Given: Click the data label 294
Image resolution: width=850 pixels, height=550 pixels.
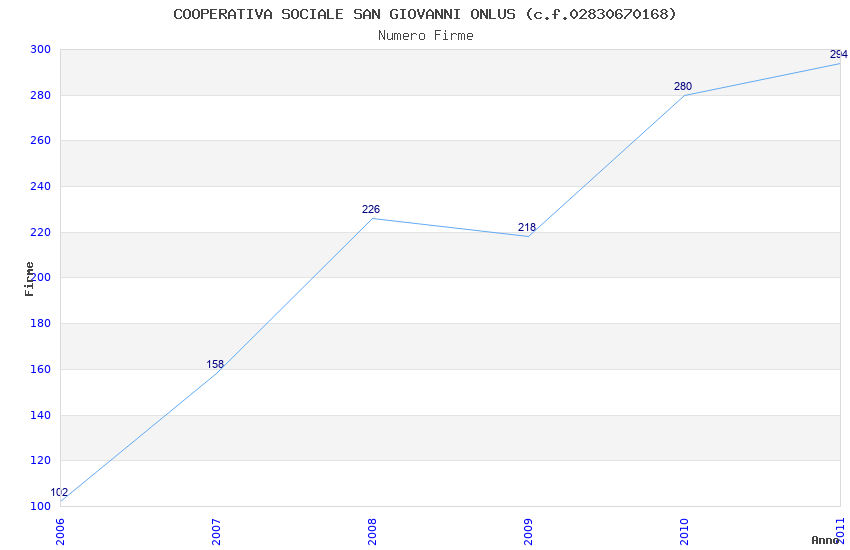Looking at the screenshot, I should [x=839, y=54].
